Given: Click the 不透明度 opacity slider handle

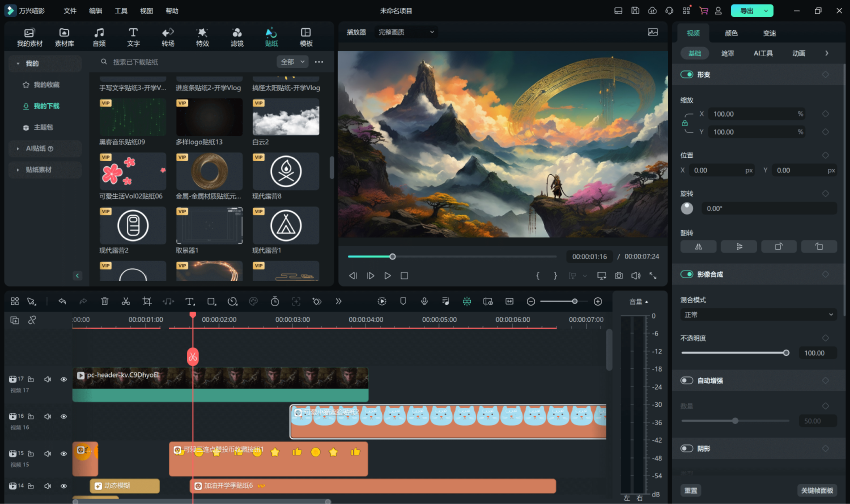Looking at the screenshot, I should coord(786,352).
